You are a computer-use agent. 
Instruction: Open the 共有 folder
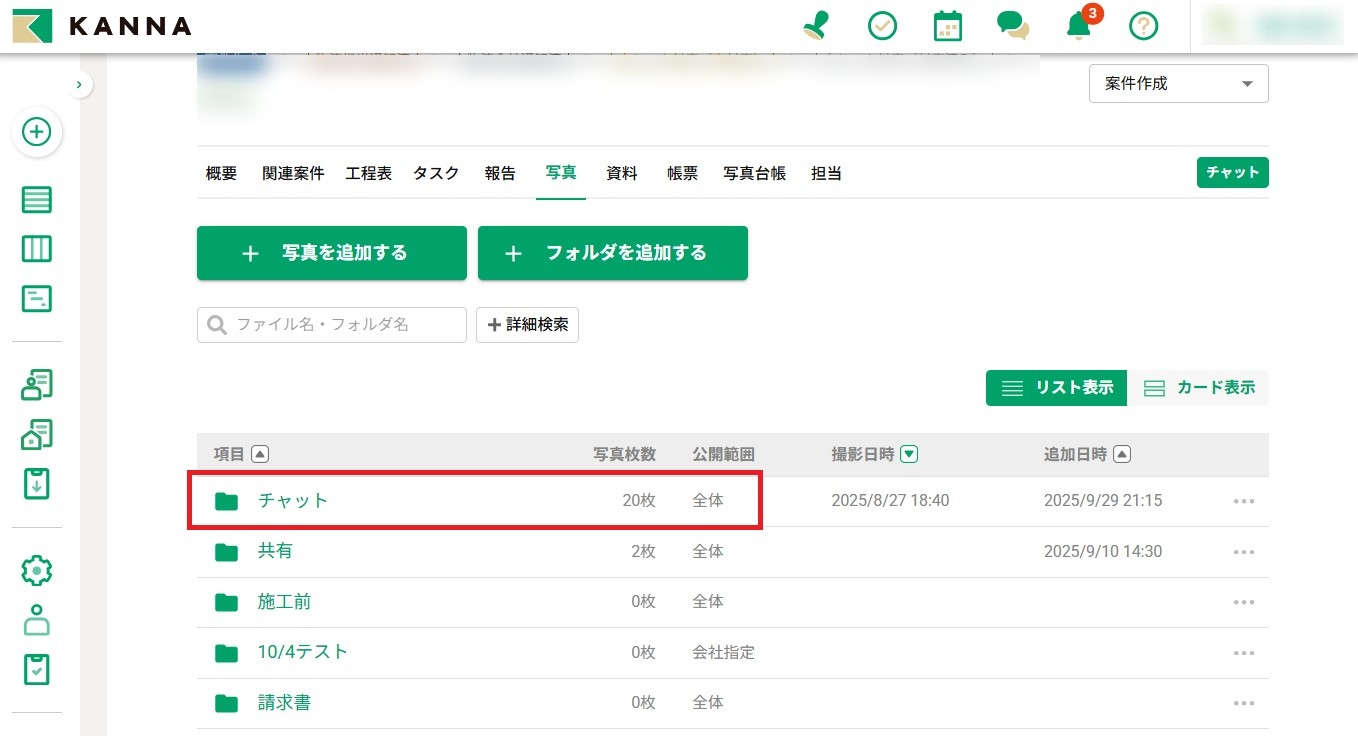tap(275, 551)
